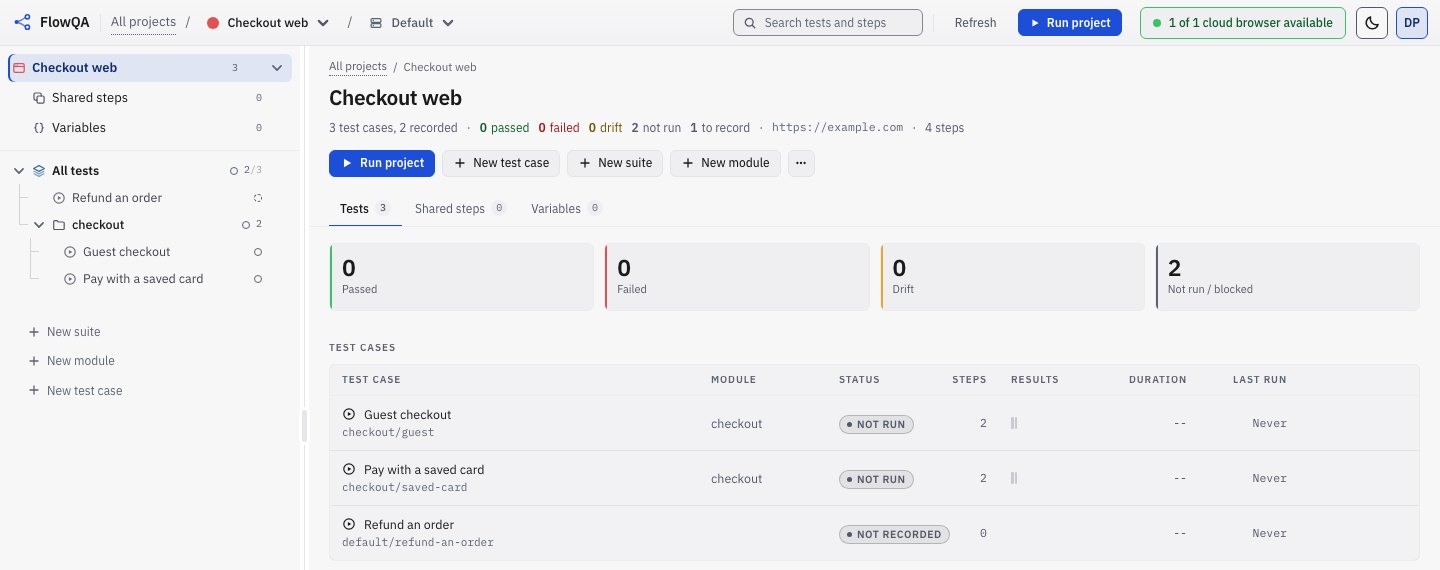Click status circle for Pay with a saved card in sidebar
Image resolution: width=1440 pixels, height=570 pixels.
(x=258, y=279)
